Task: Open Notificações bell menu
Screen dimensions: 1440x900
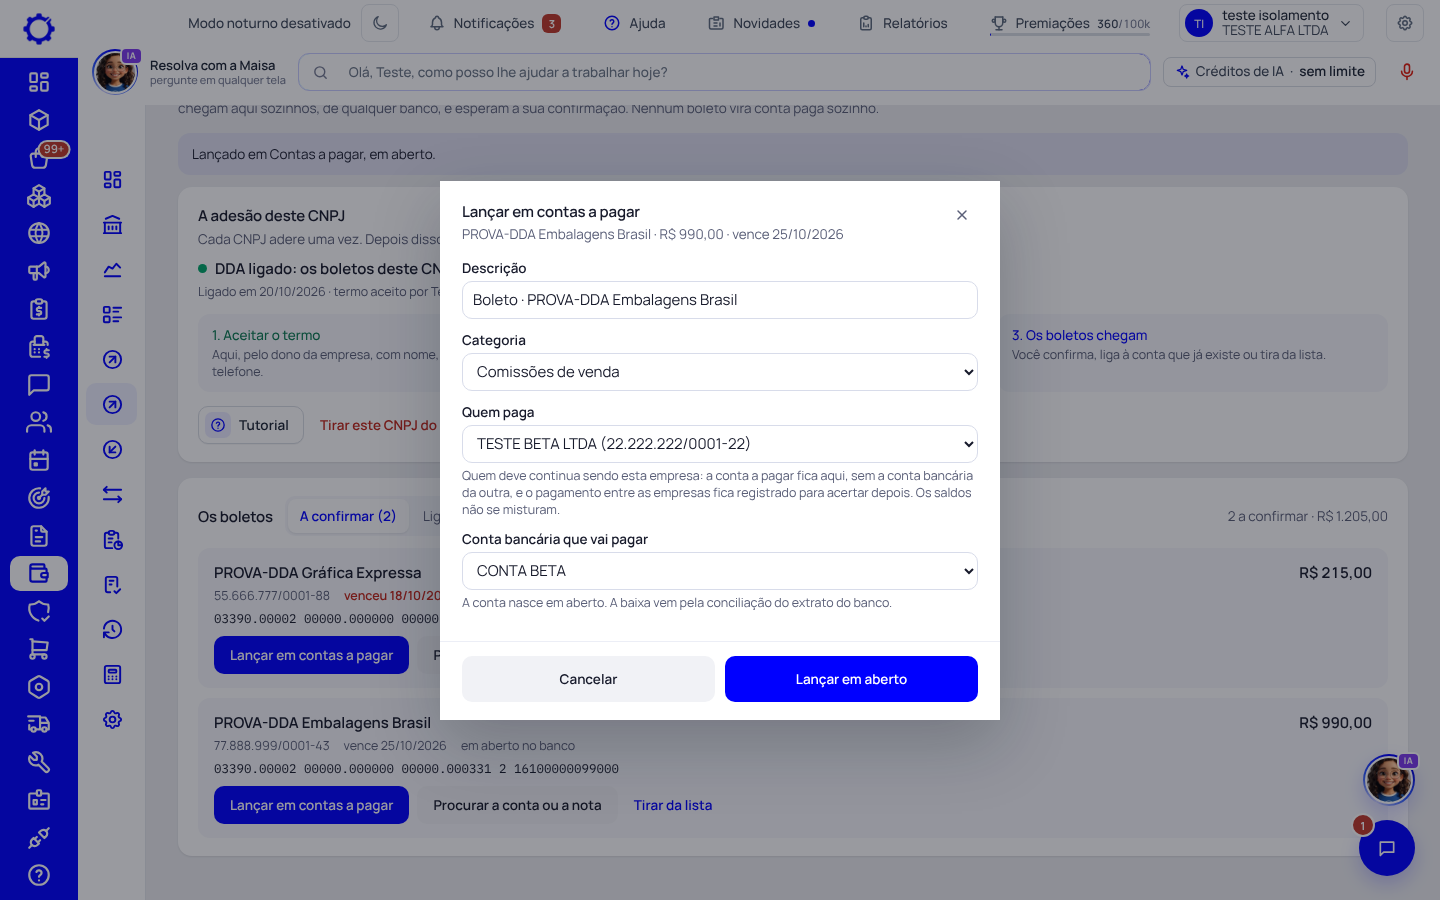Action: coord(495,23)
